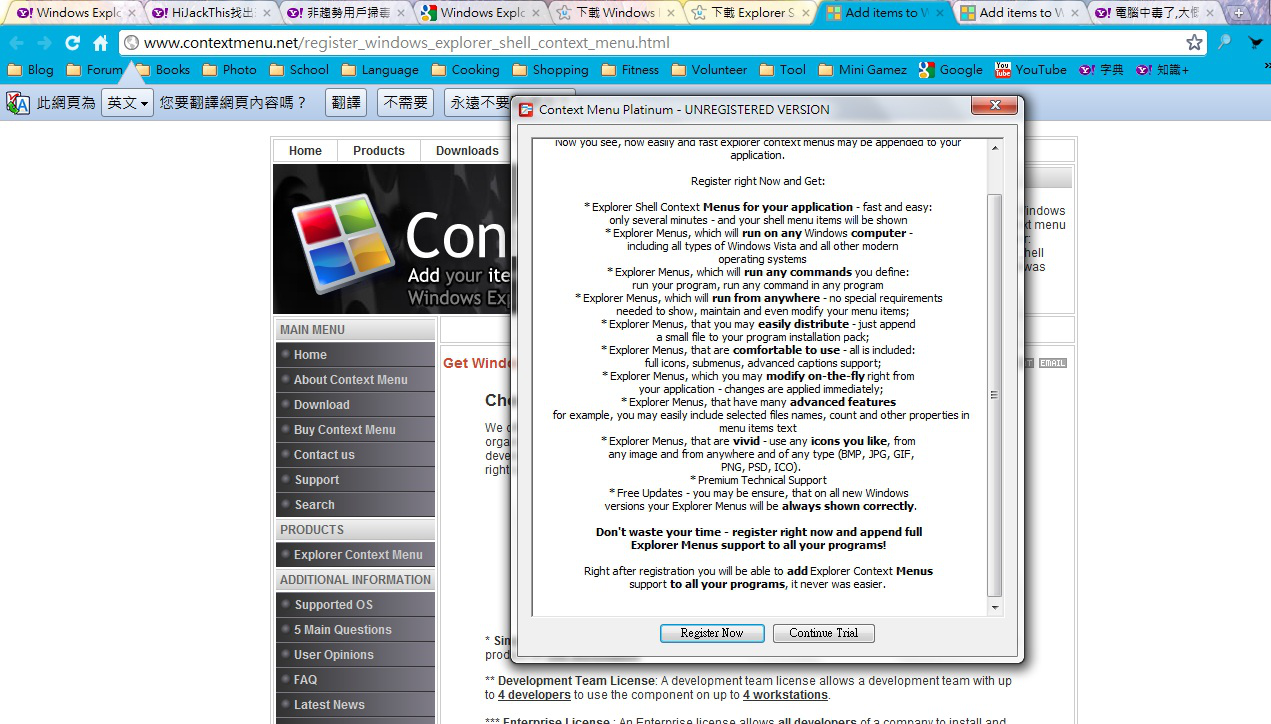
Task: Go to browser home page icon
Action: (100, 43)
